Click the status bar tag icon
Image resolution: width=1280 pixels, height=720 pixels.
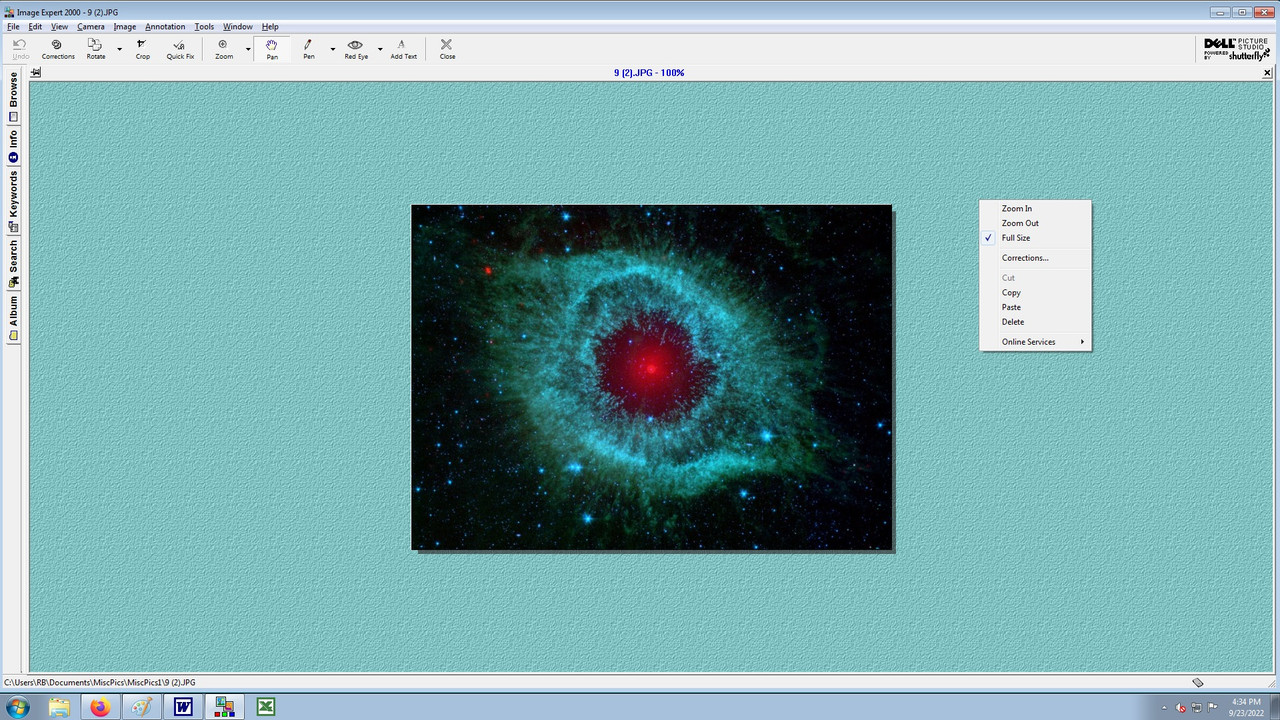click(1197, 682)
